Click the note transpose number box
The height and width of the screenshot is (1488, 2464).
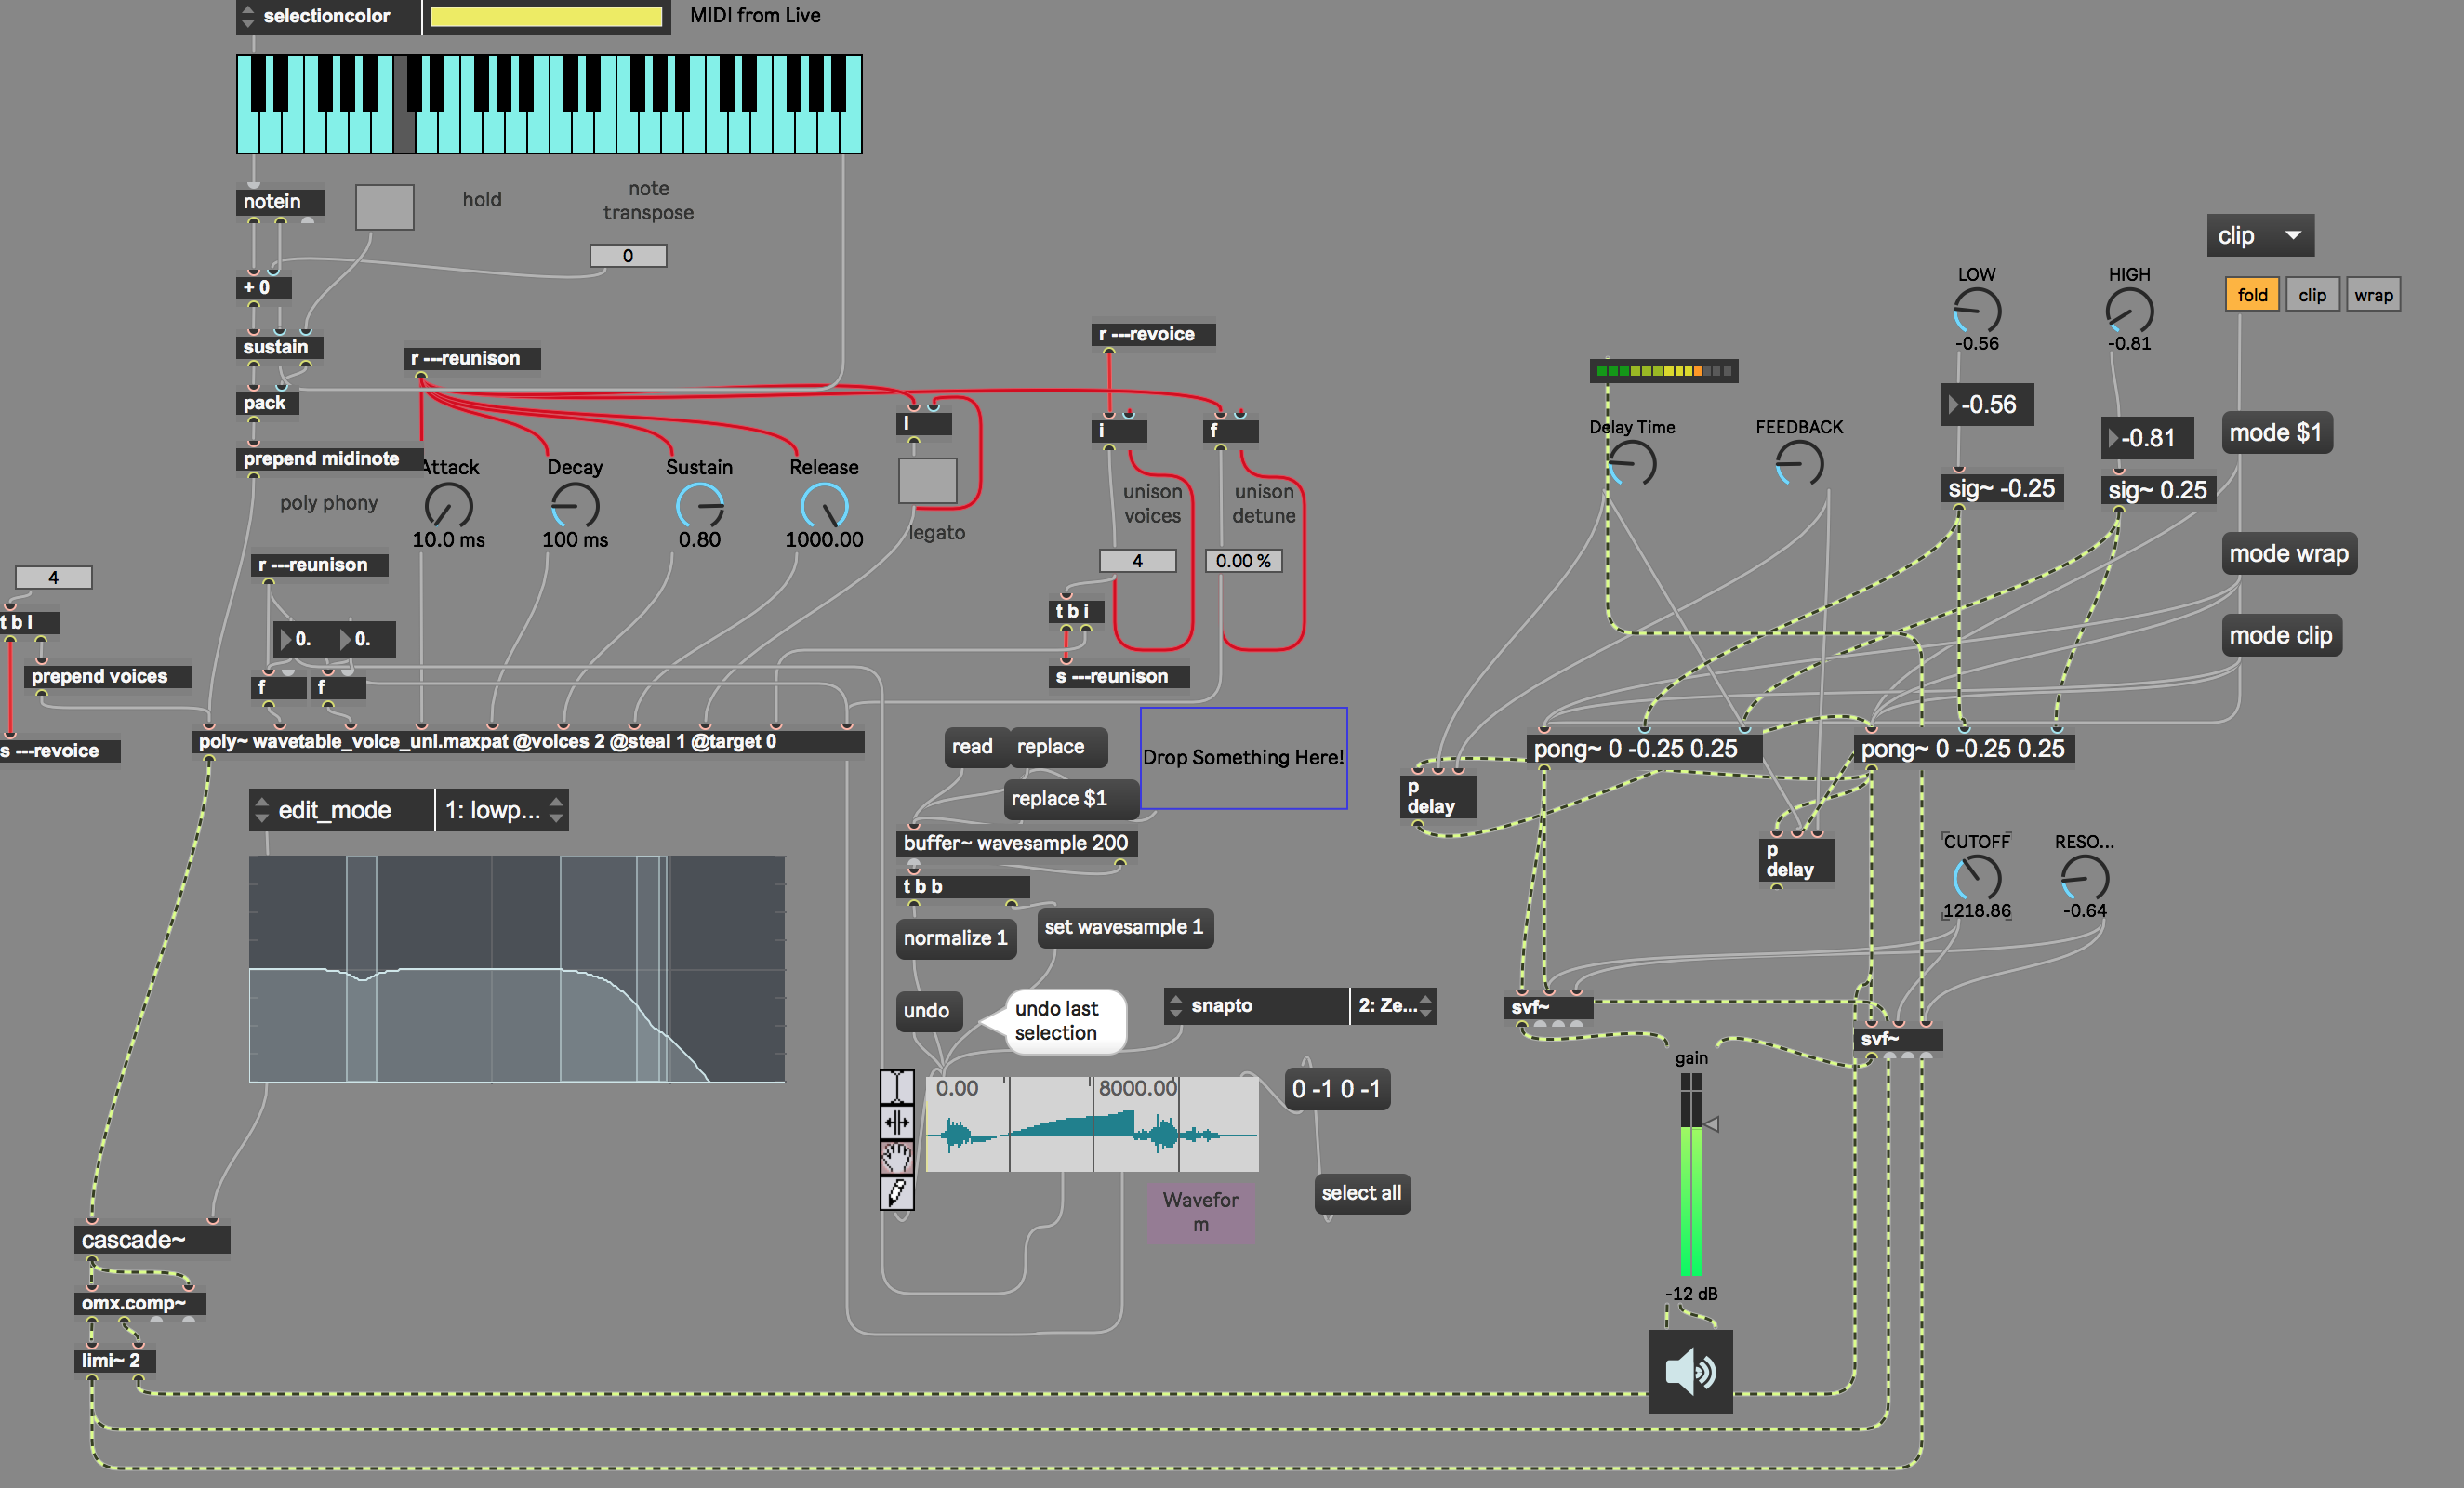(x=628, y=256)
